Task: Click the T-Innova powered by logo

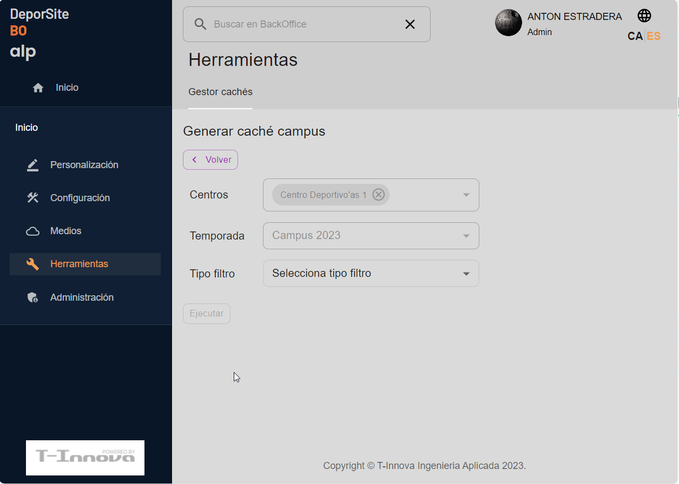Action: 85,458
